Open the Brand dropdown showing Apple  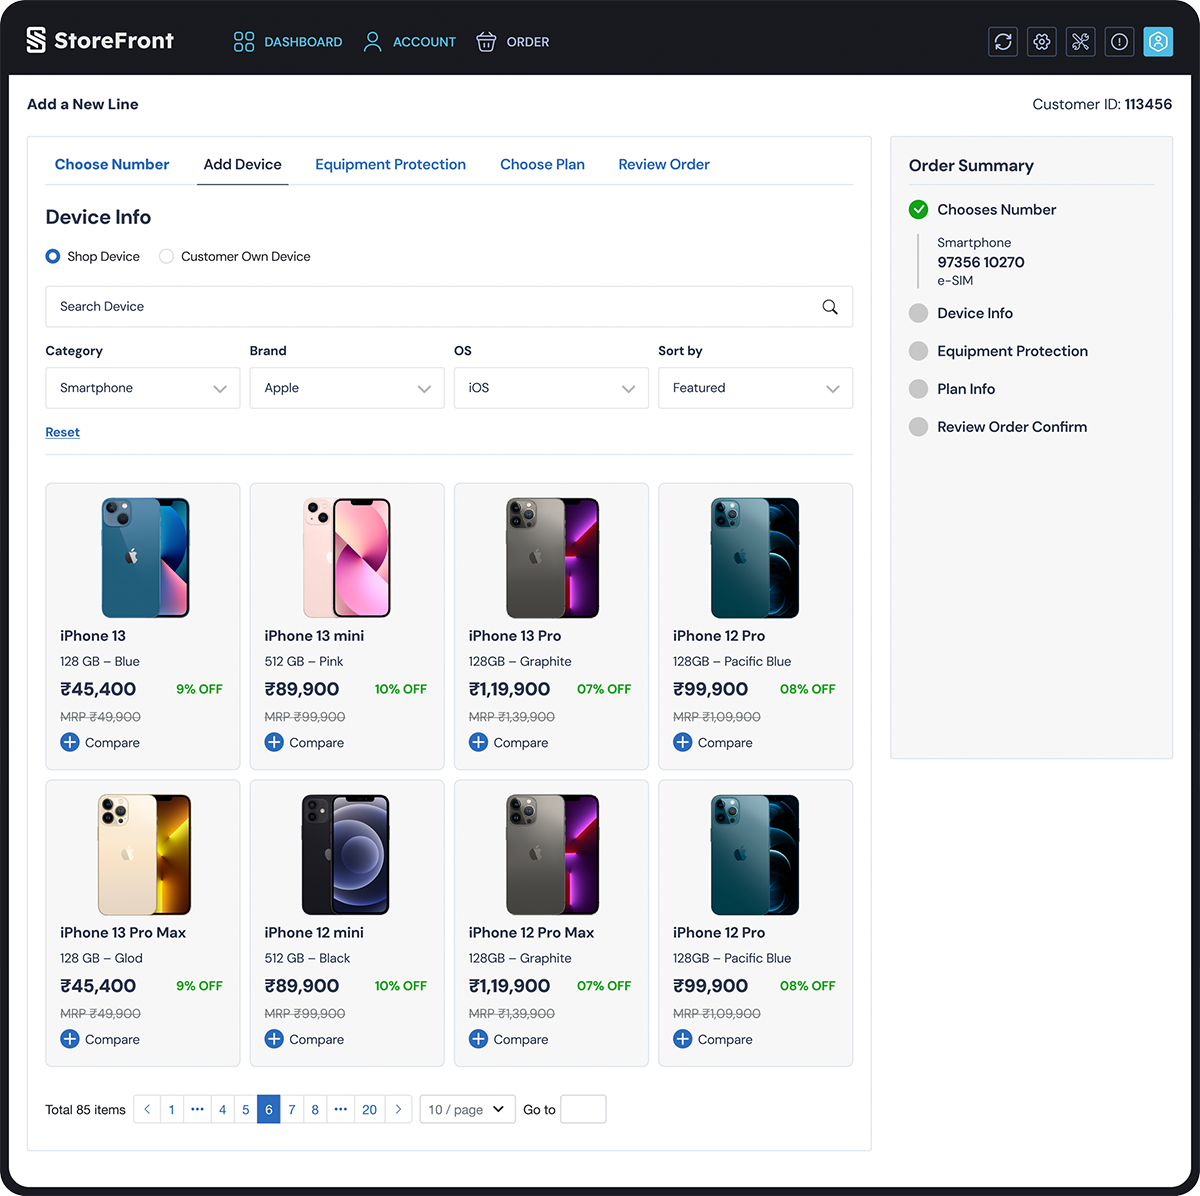pyautogui.click(x=346, y=388)
